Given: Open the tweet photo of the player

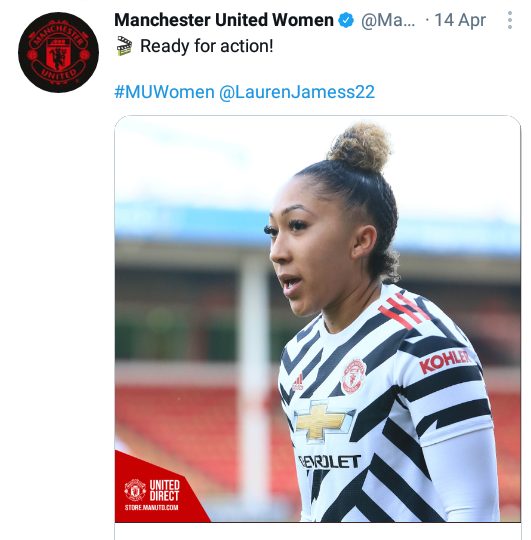Looking at the screenshot, I should pyautogui.click(x=317, y=319).
